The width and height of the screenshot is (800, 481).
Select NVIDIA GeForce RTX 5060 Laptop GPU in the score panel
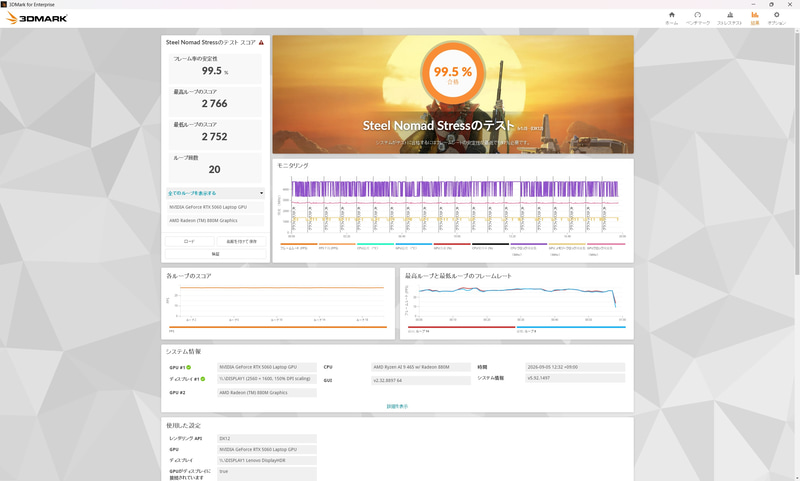(x=215, y=207)
